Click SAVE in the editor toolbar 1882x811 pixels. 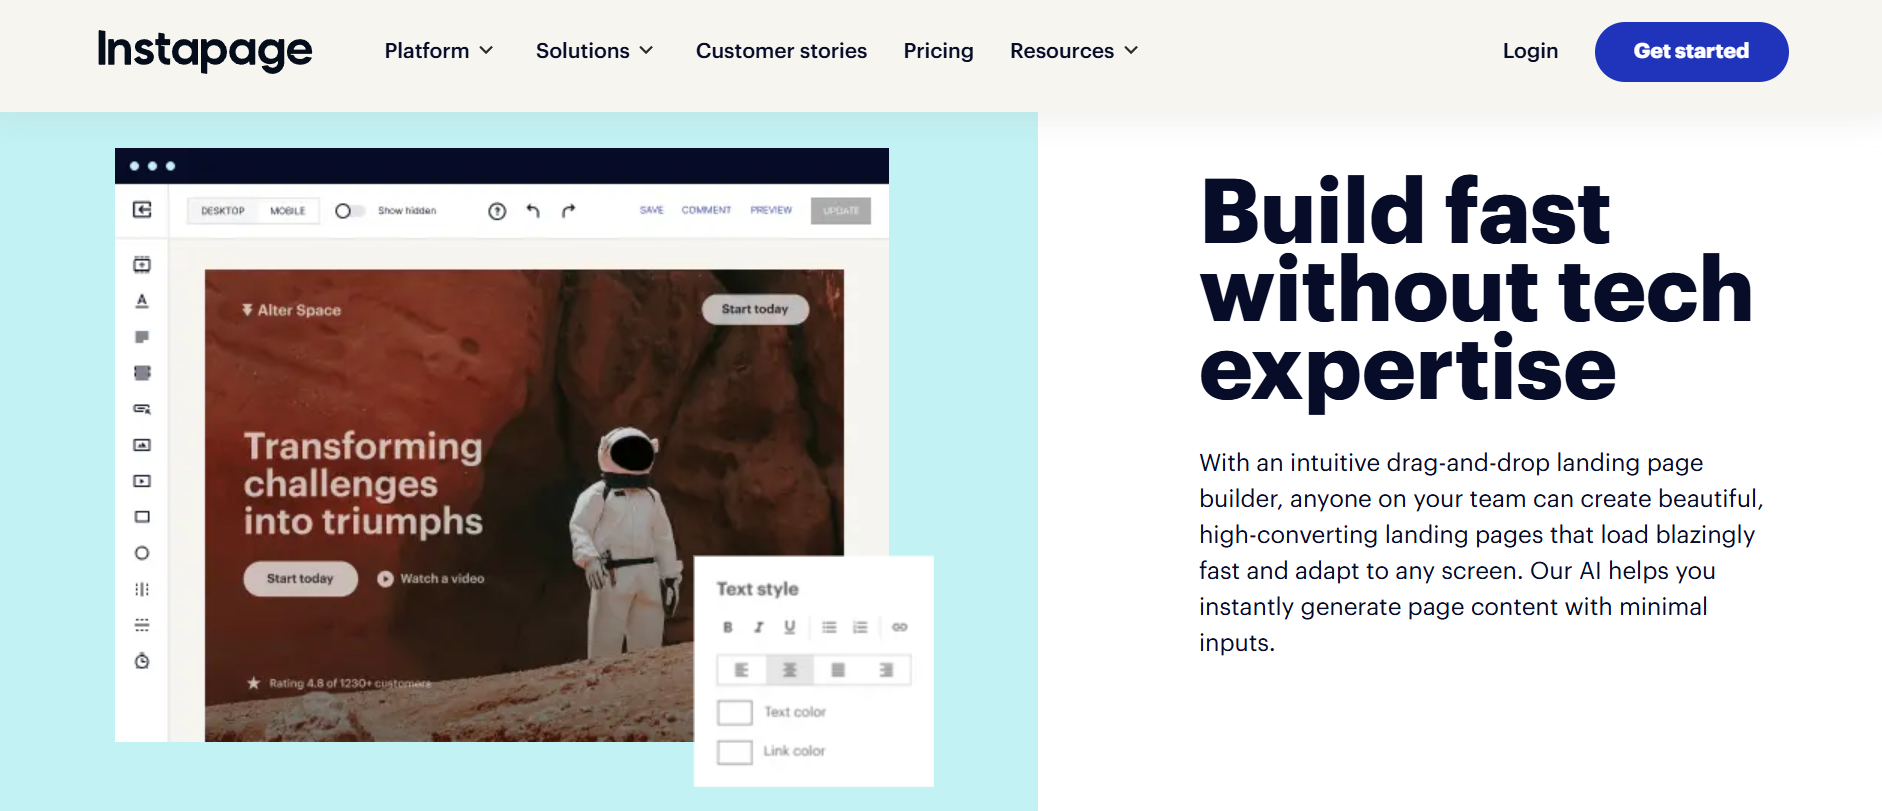pyautogui.click(x=652, y=210)
